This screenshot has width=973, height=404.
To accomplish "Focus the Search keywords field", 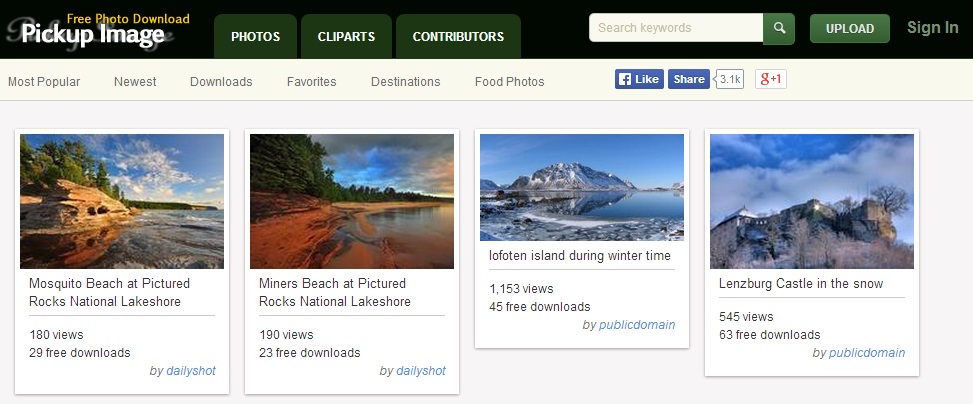I will coord(676,28).
